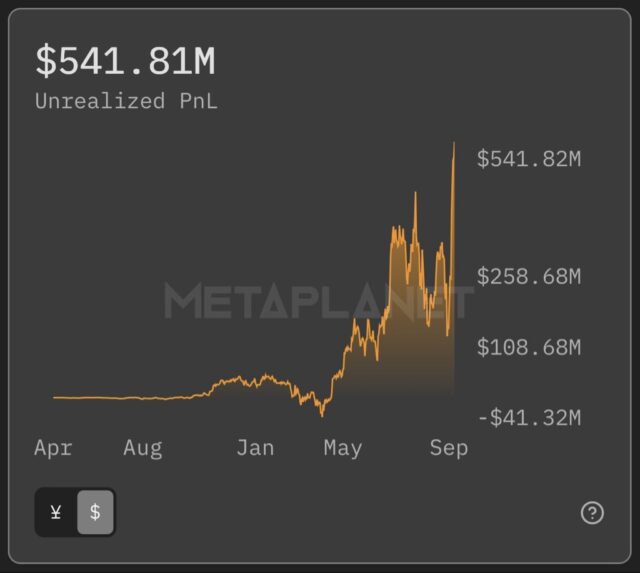Screen dimensions: 640x573
Task: Click the highest peak of the chart line
Action: coord(454,145)
